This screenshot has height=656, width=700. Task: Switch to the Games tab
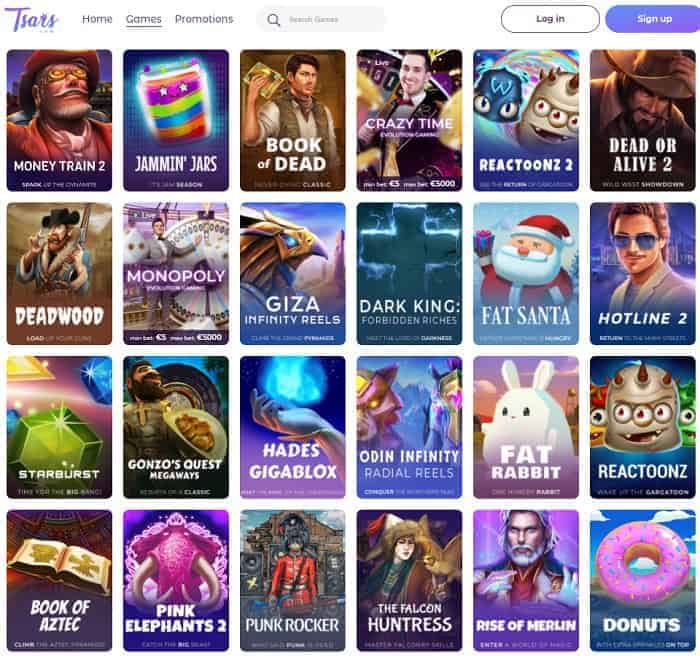[144, 19]
